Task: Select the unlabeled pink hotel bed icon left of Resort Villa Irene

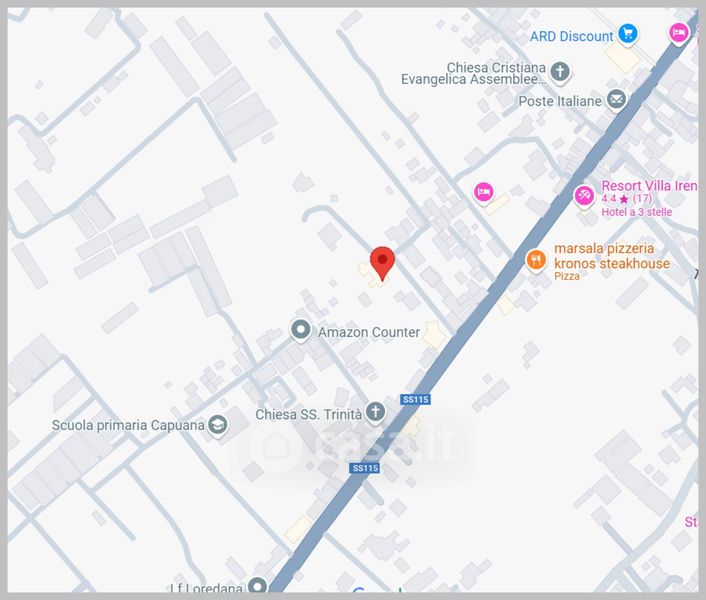Action: pos(483,191)
